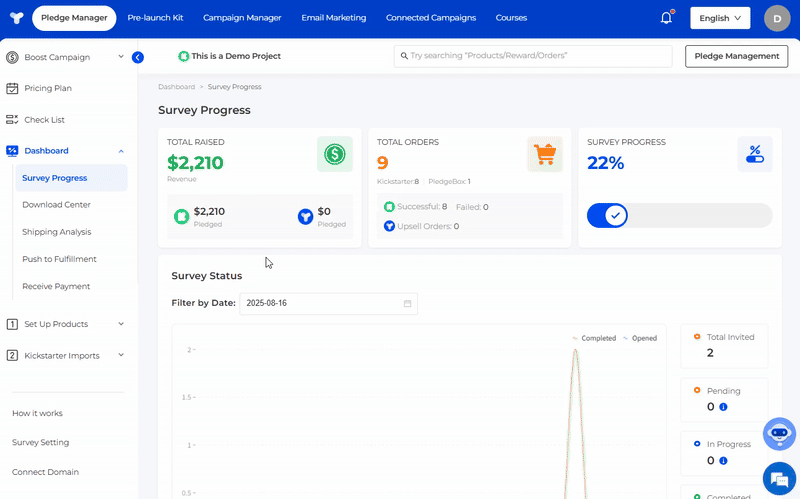
Task: Open the English language dropdown
Action: [720, 18]
